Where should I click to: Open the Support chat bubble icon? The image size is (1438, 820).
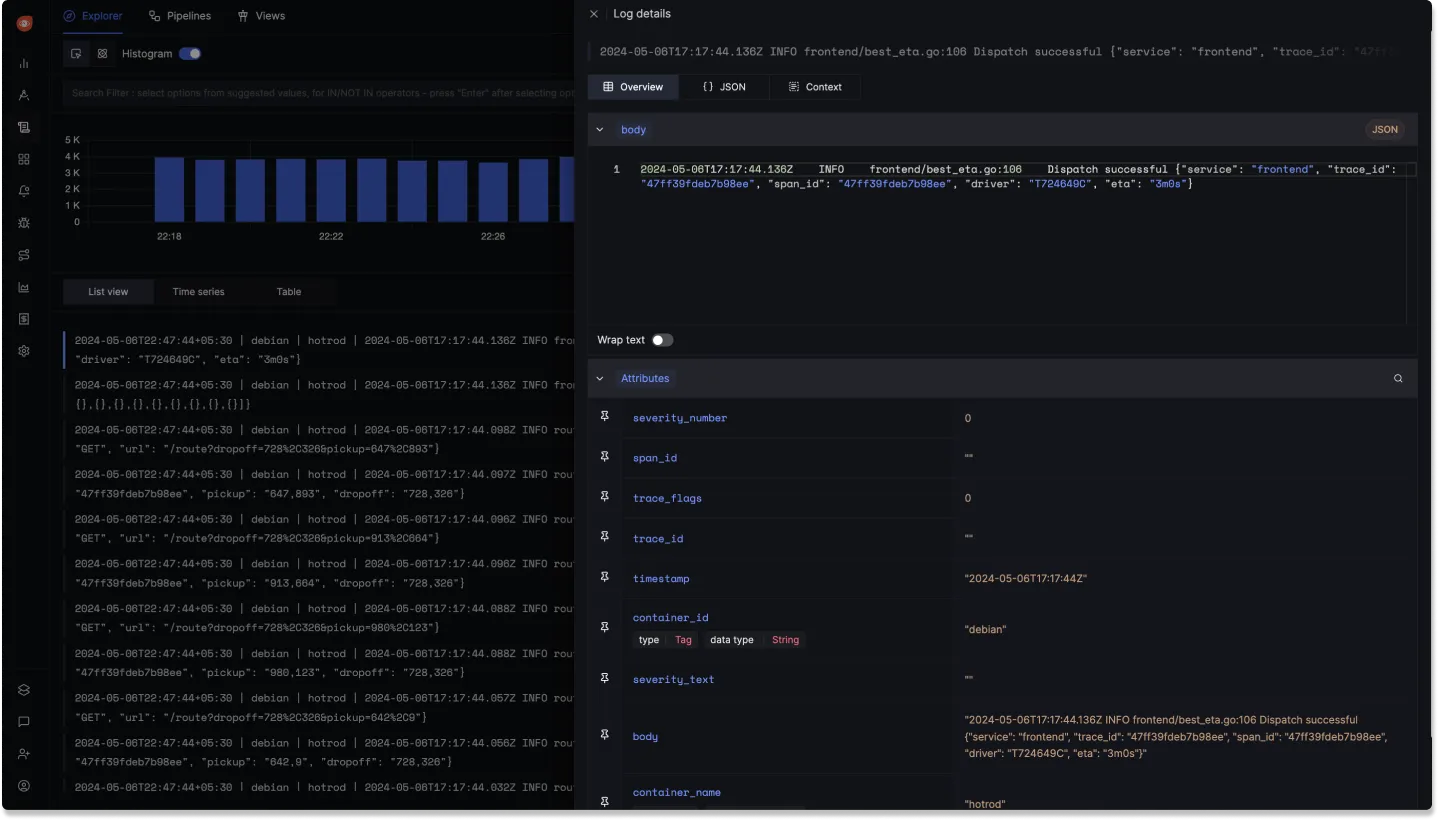(x=24, y=722)
